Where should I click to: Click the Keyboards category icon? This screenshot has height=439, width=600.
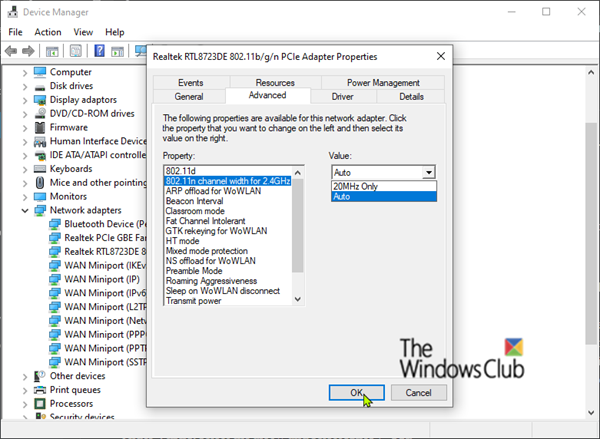40,169
